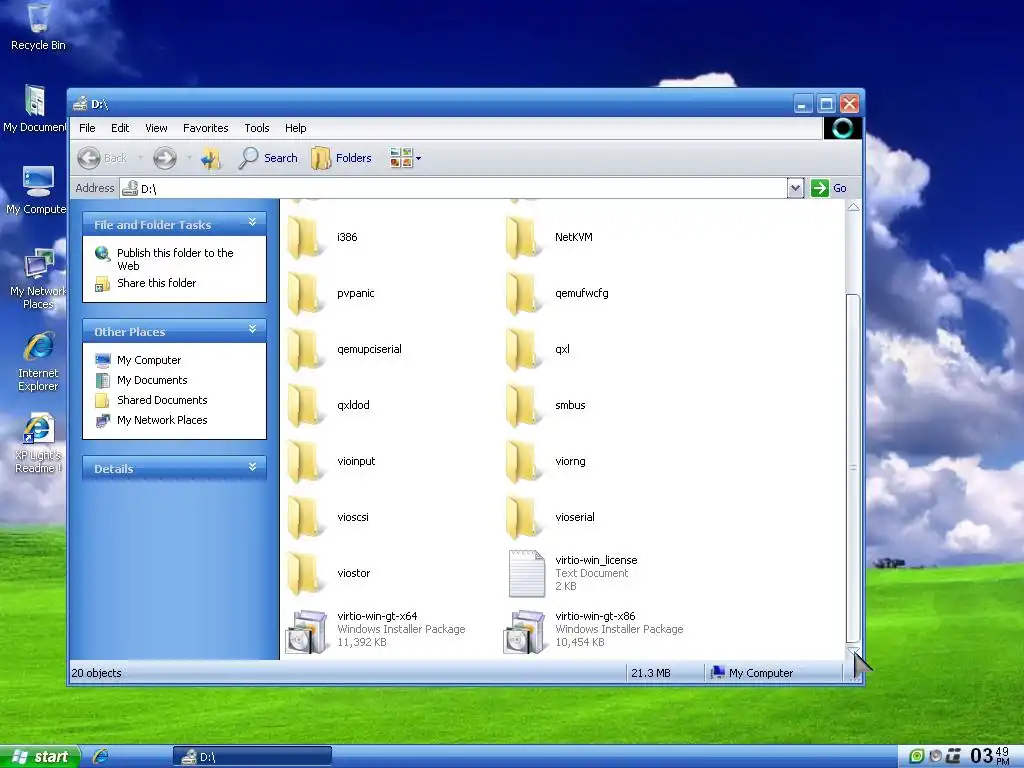Open the Favorites menu
Screen dimensions: 1024x768
(x=206, y=128)
